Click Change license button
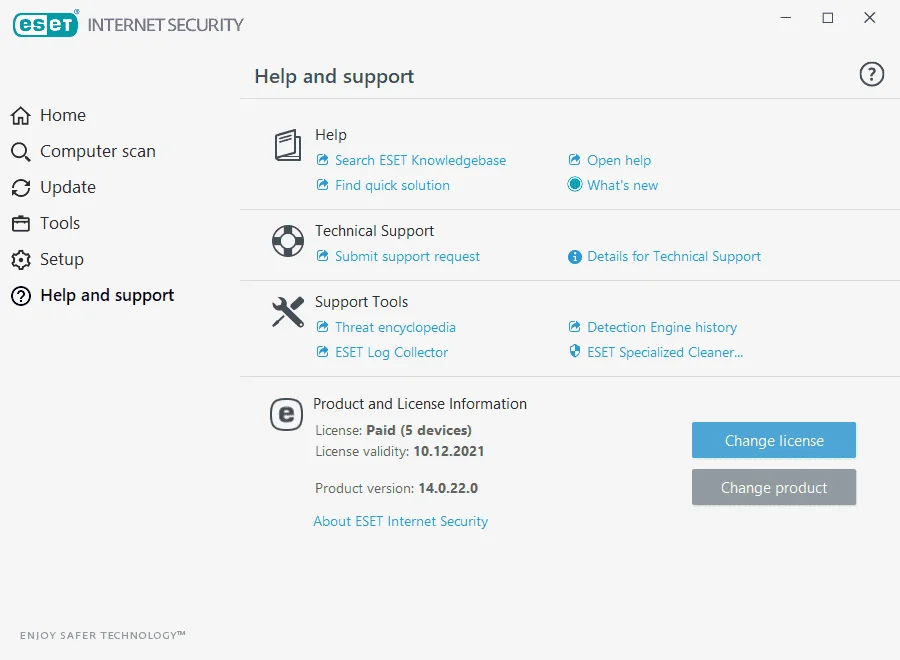 [774, 440]
